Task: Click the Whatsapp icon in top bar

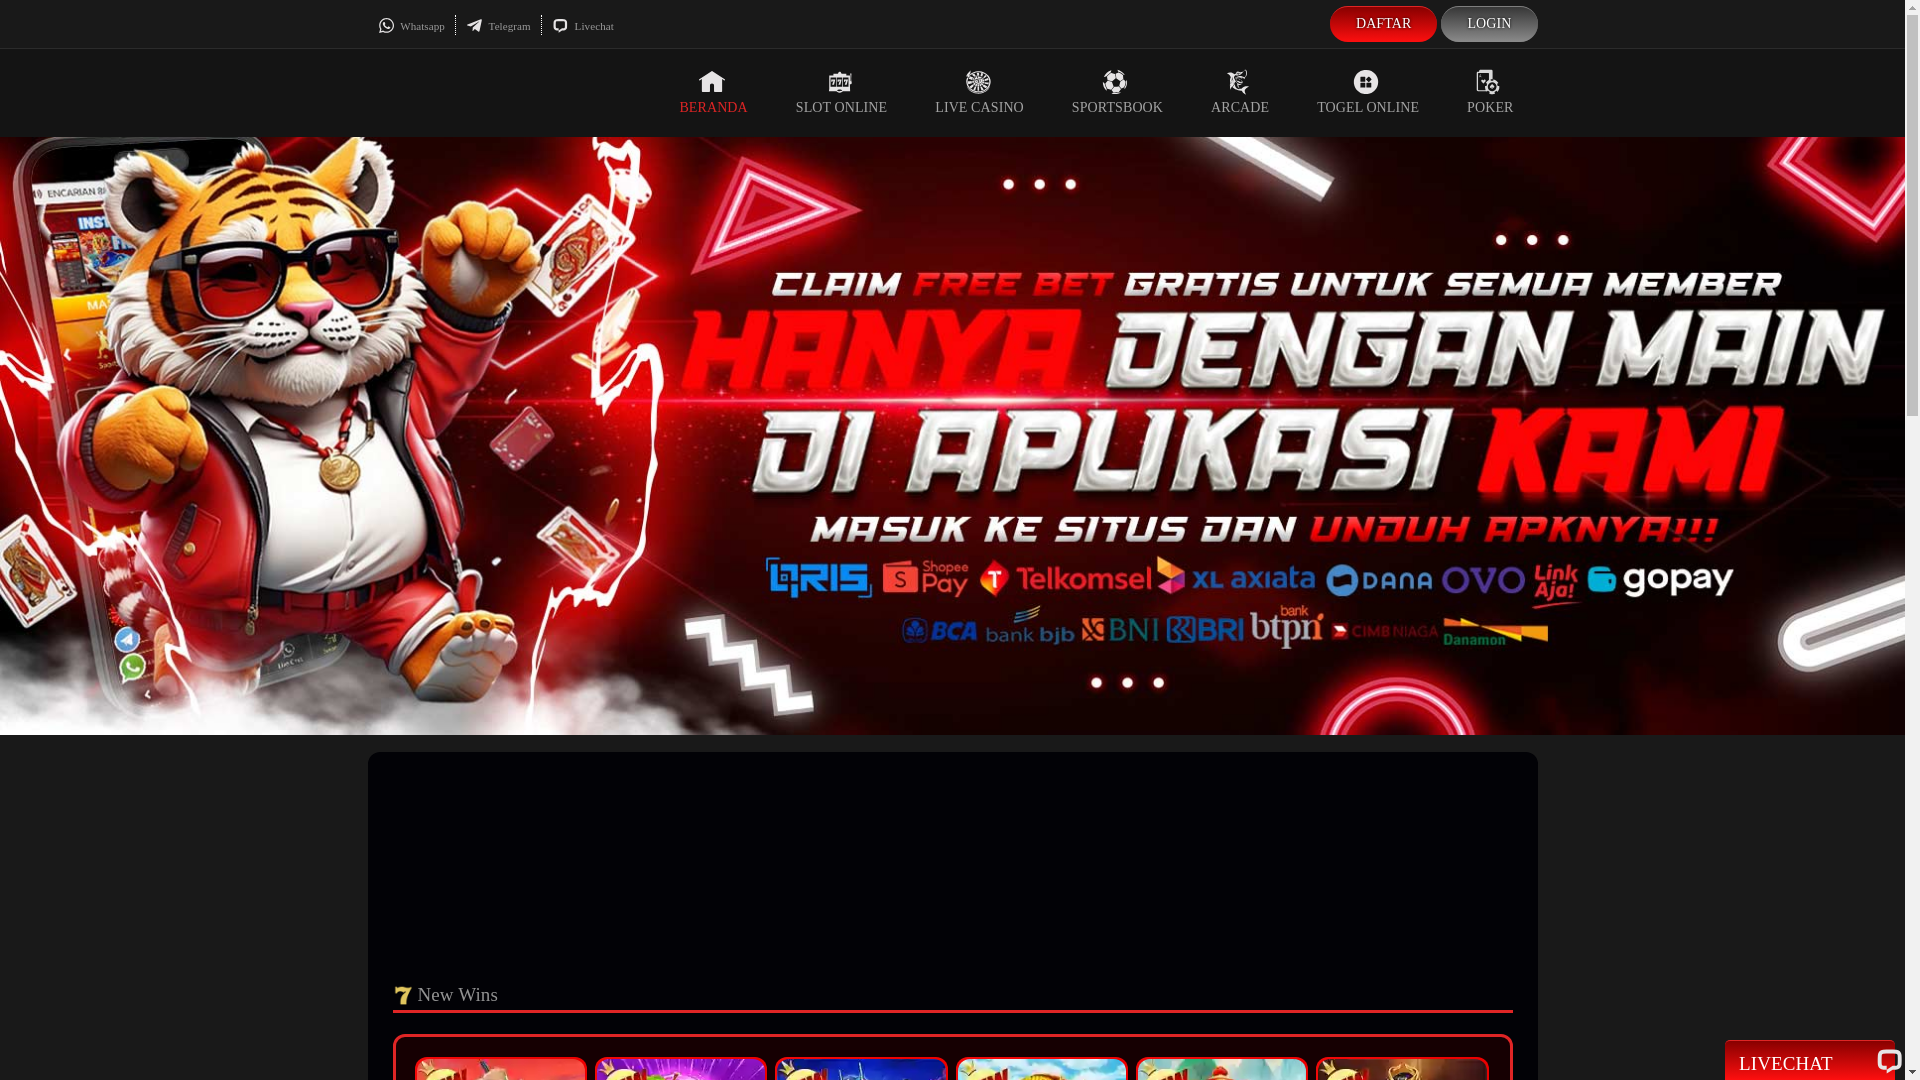Action: click(386, 26)
